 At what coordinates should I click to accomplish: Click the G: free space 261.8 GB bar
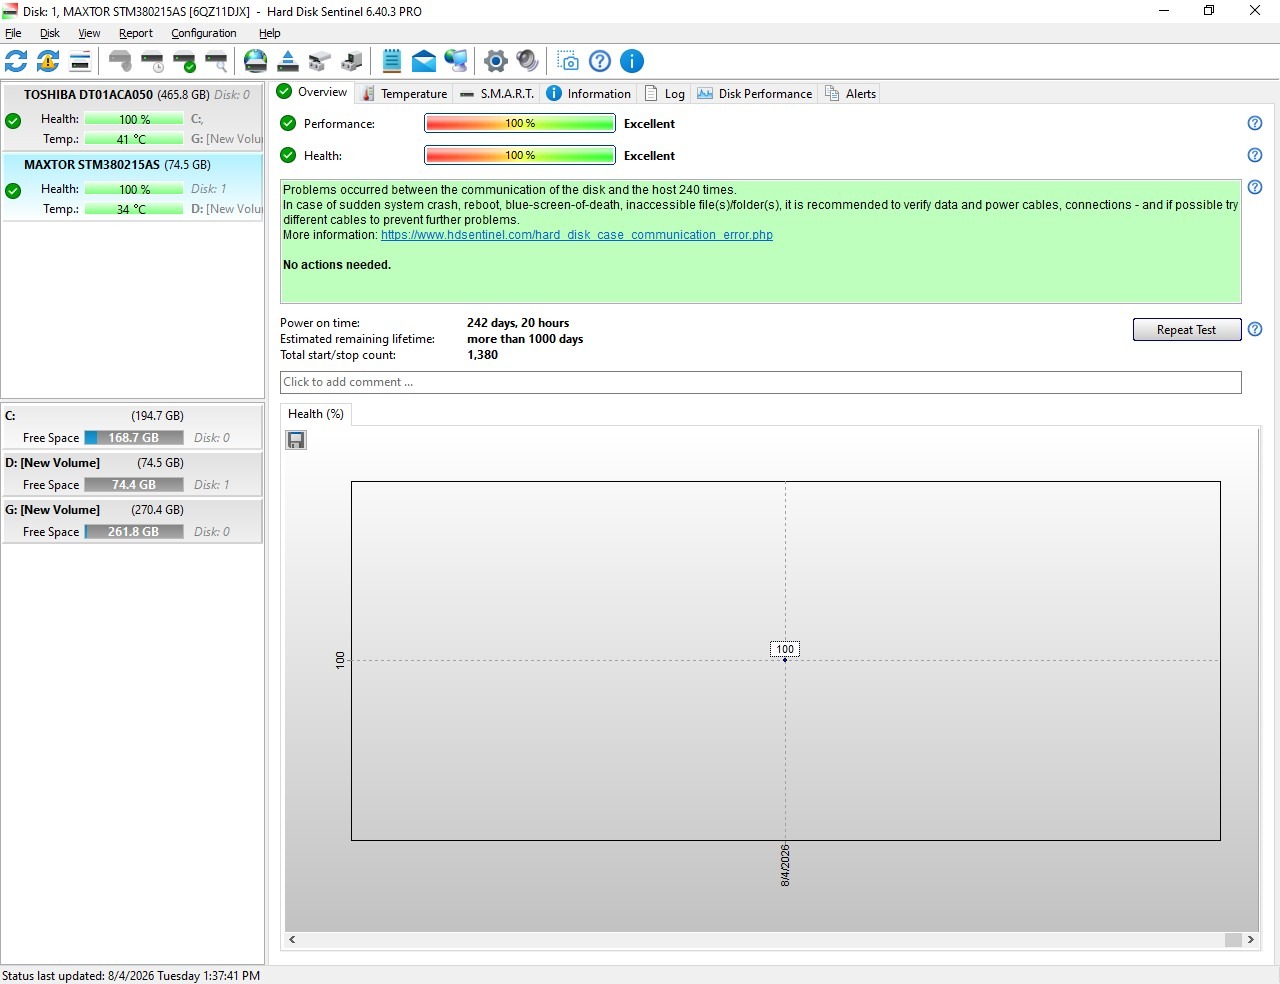pos(134,532)
